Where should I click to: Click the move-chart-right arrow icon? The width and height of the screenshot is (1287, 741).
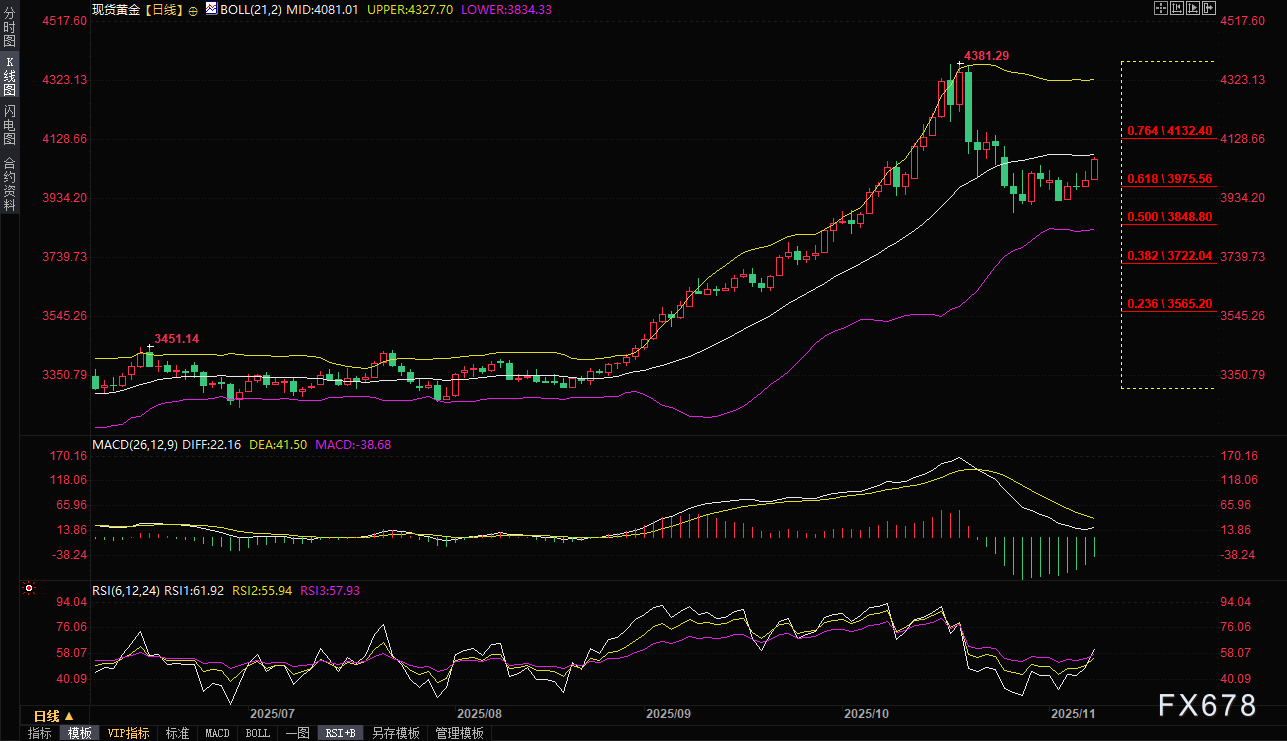1210,8
